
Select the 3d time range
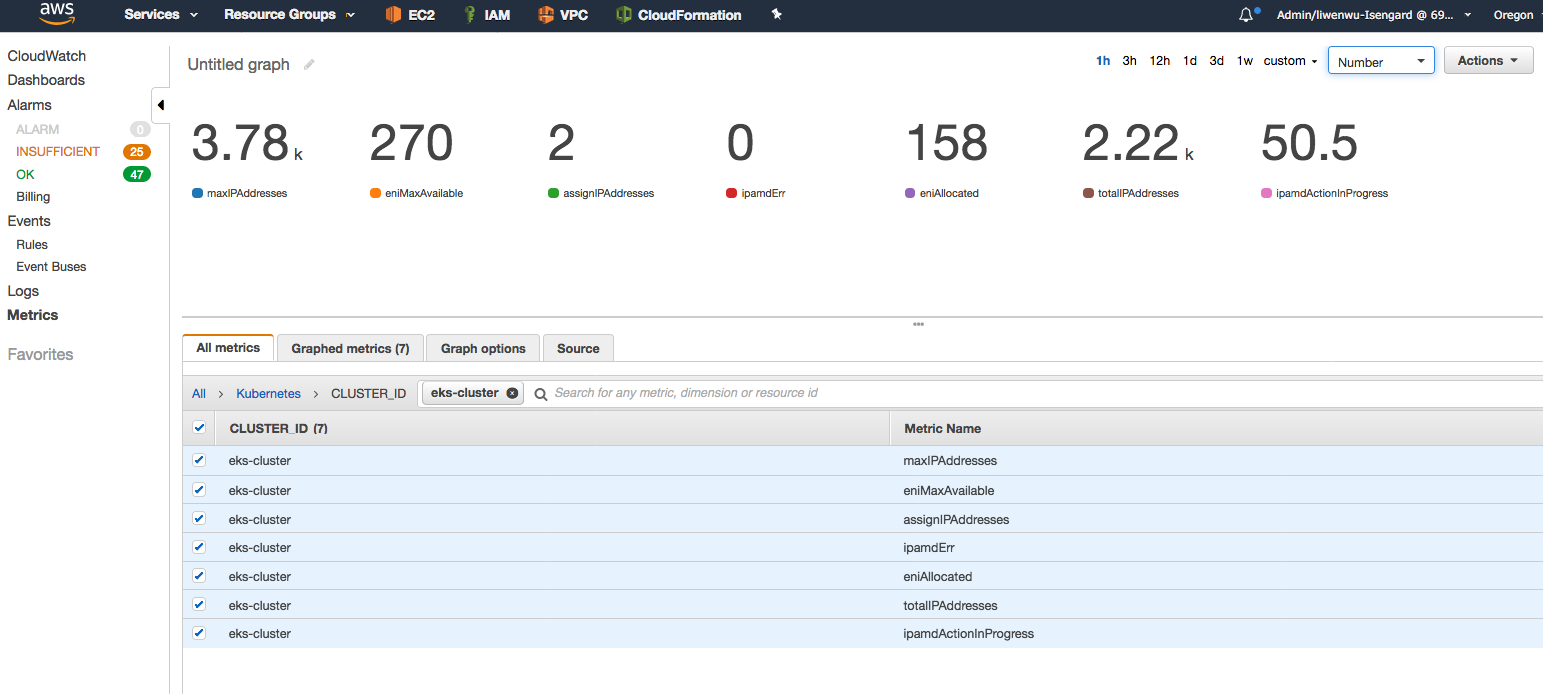point(1217,61)
